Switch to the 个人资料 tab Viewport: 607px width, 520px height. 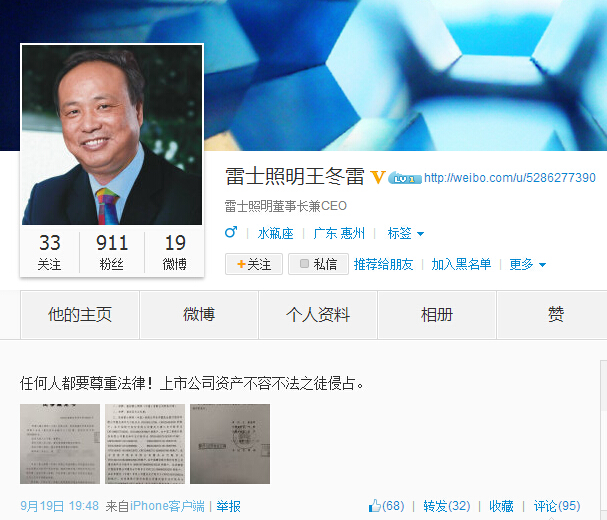[318, 315]
